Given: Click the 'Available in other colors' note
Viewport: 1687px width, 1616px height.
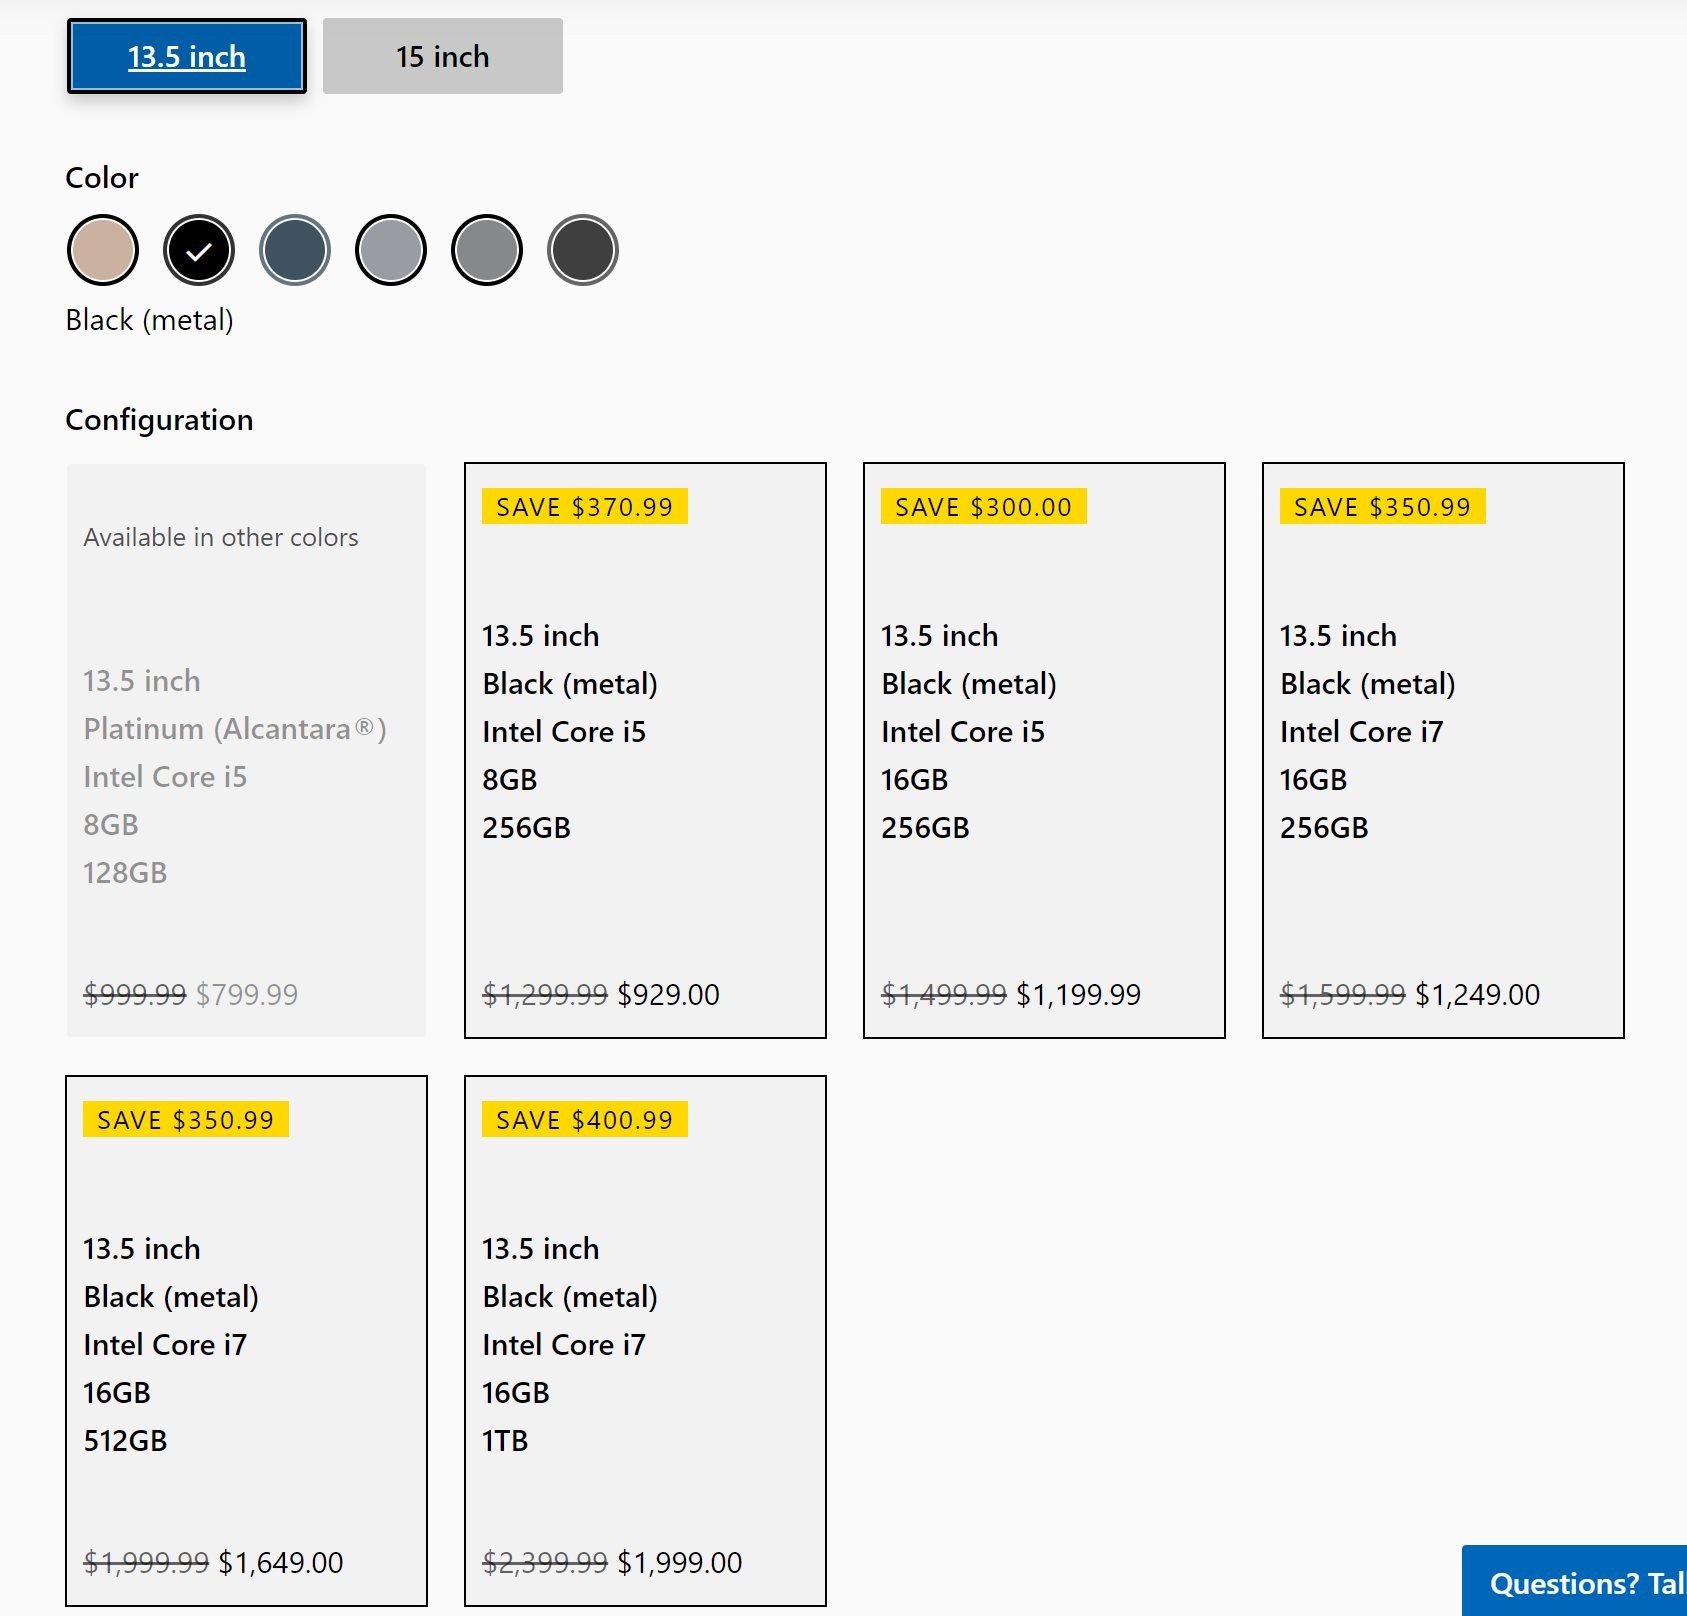Looking at the screenshot, I should pos(221,538).
